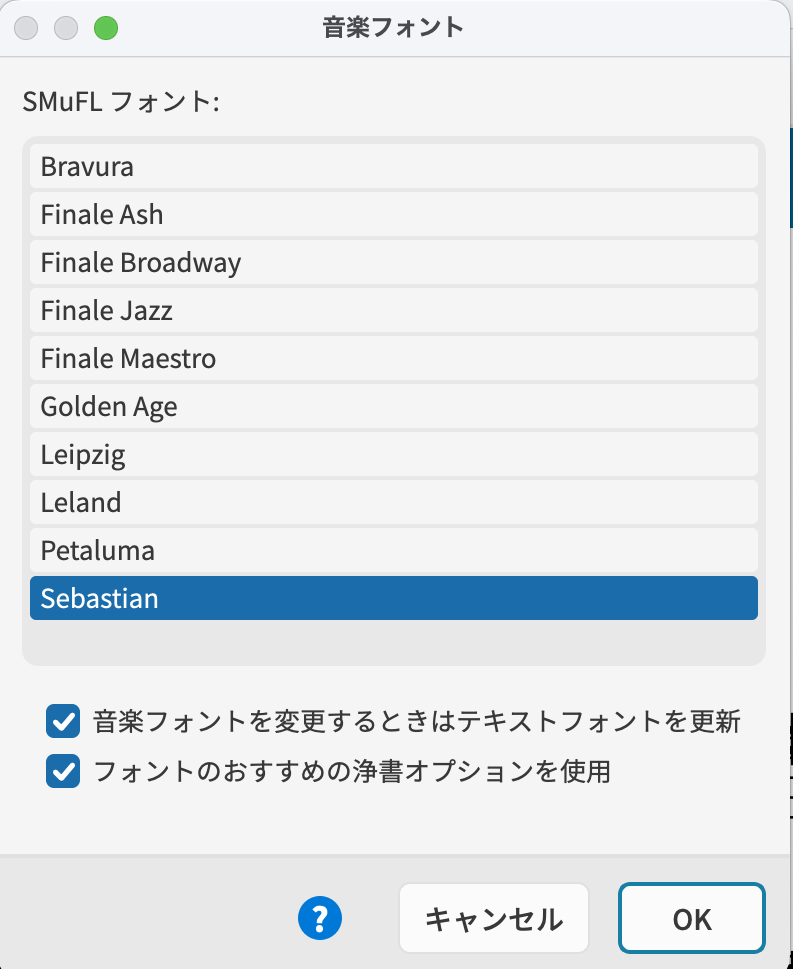Toggle the recommended engraving options checkbox
This screenshot has width=793, height=969.
point(63,771)
